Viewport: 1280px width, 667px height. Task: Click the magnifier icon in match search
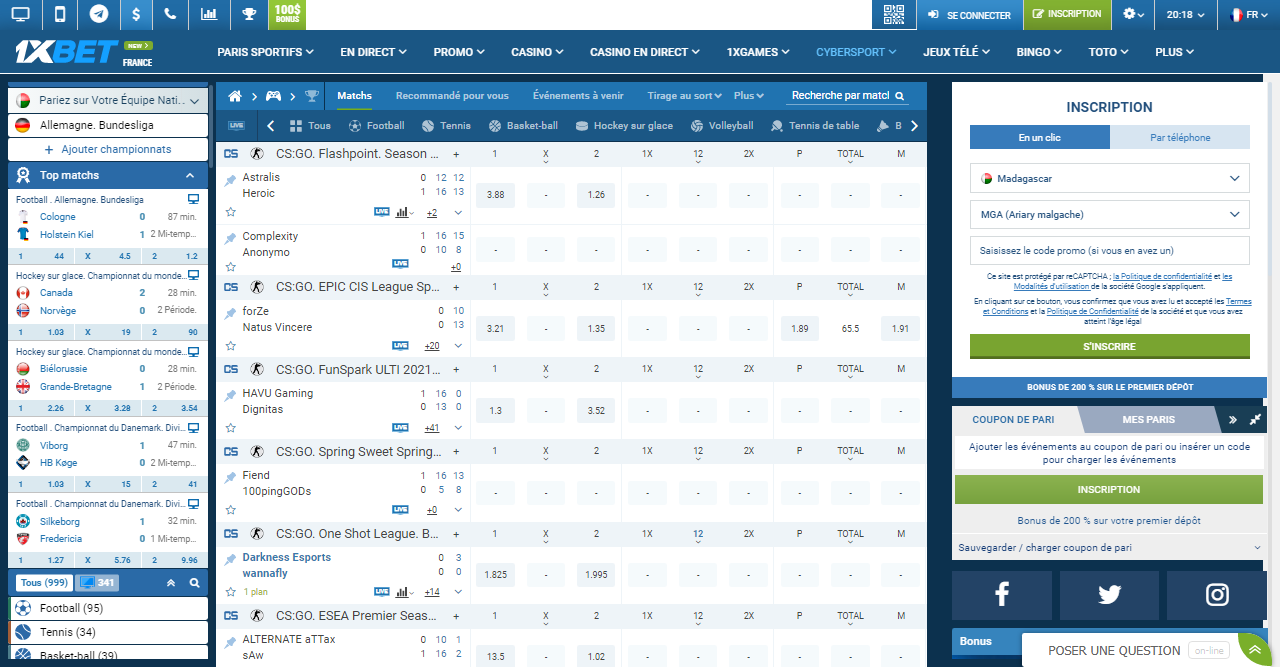[900, 96]
